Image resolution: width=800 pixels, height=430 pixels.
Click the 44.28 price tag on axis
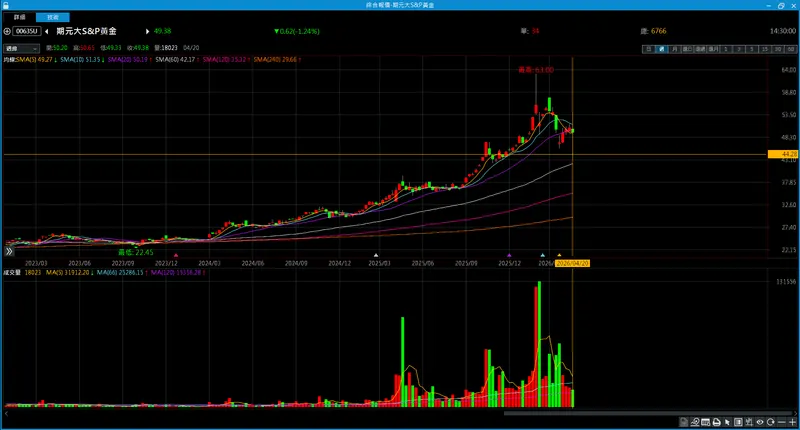pyautogui.click(x=783, y=154)
